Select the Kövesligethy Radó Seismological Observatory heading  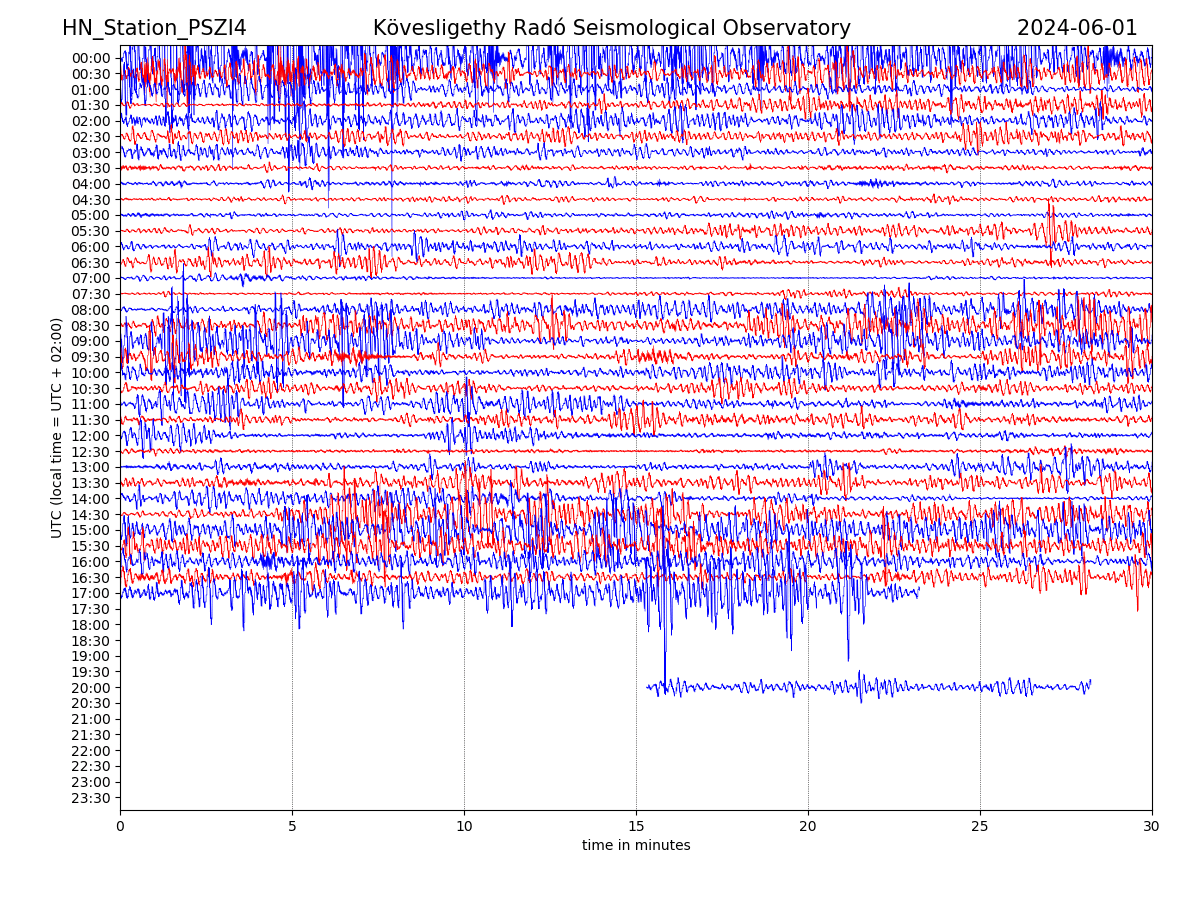tap(611, 28)
